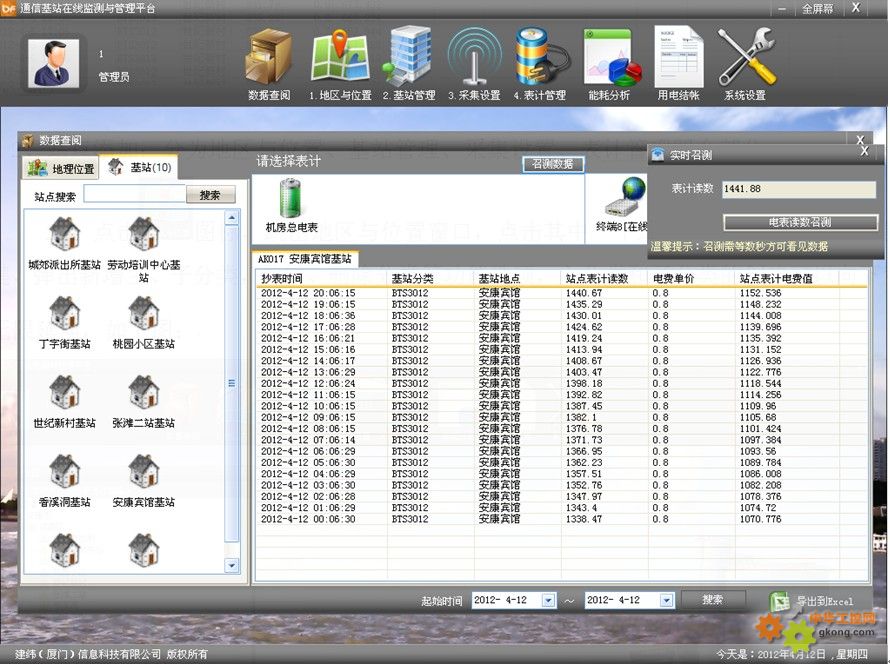Open 系统设置 tools icon
The height and width of the screenshot is (664, 890).
pyautogui.click(x=745, y=59)
